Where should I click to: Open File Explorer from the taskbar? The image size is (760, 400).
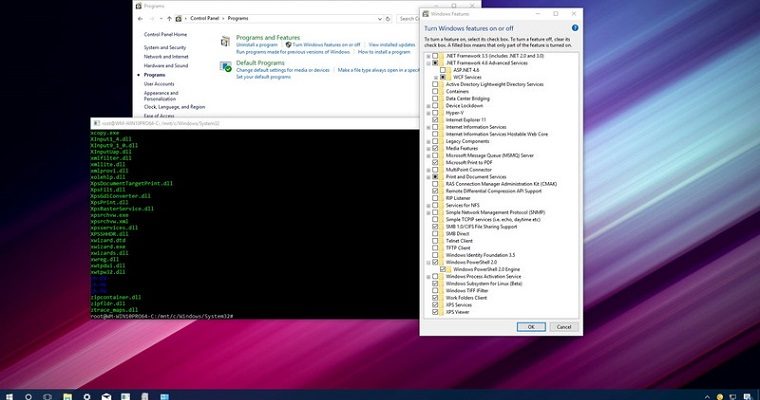[67, 397]
